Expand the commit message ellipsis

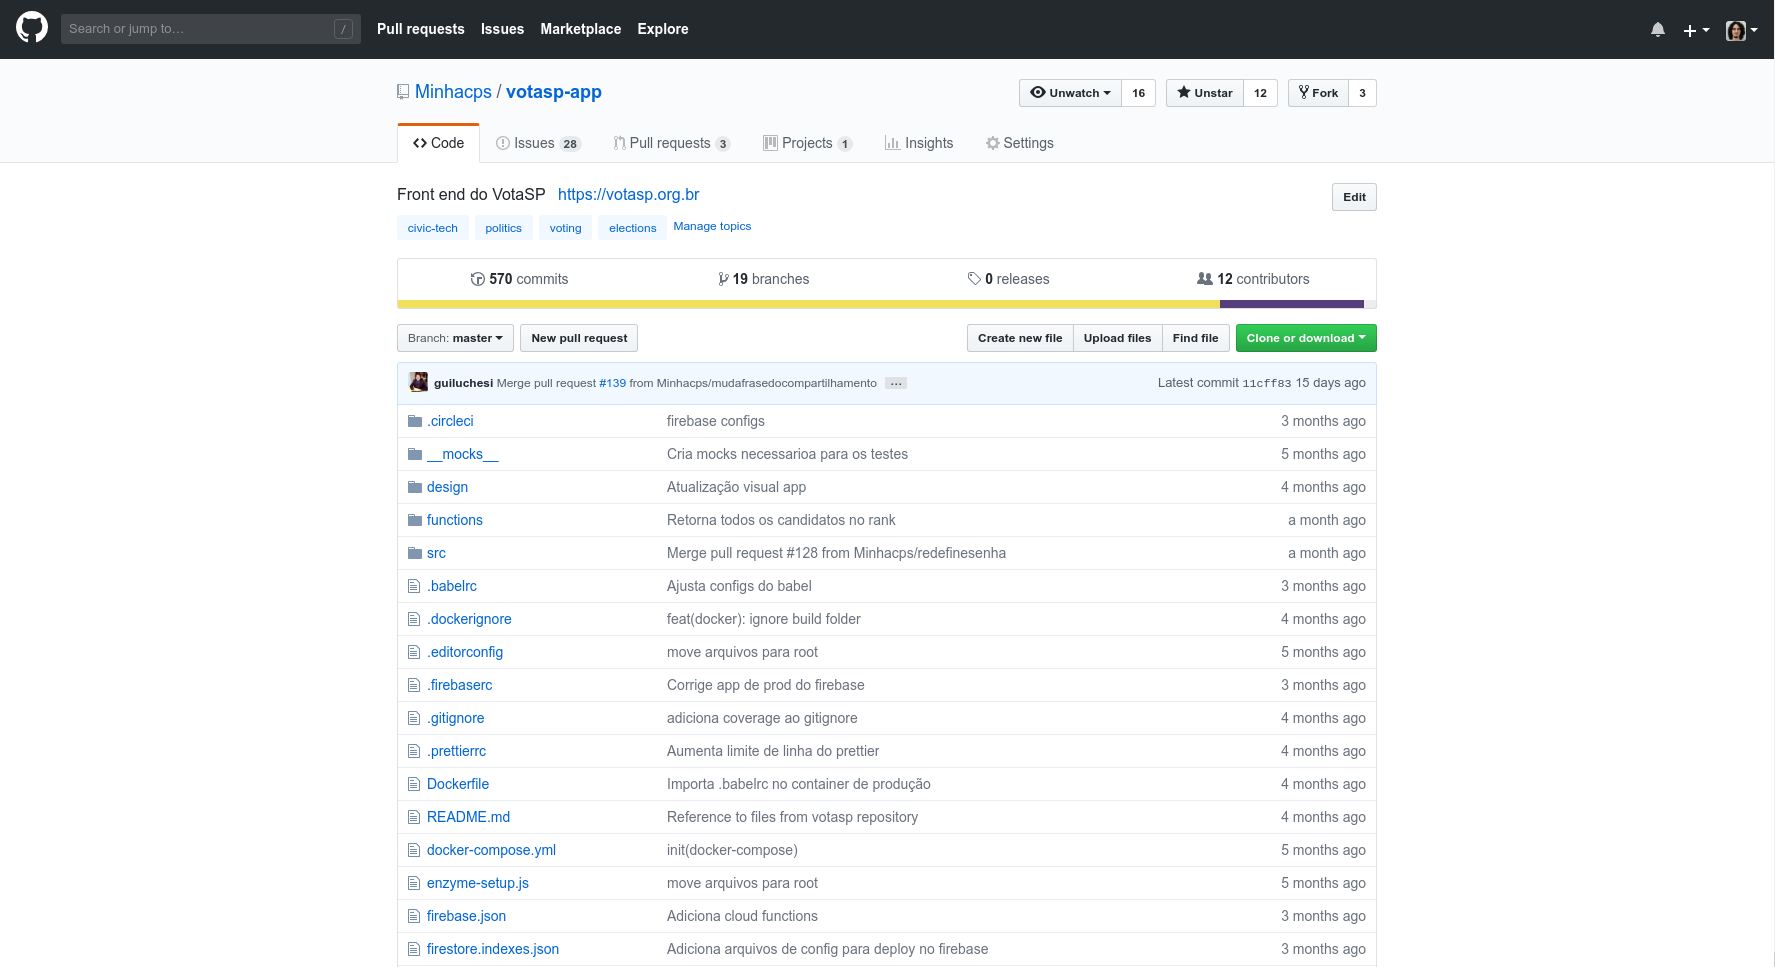tap(896, 383)
